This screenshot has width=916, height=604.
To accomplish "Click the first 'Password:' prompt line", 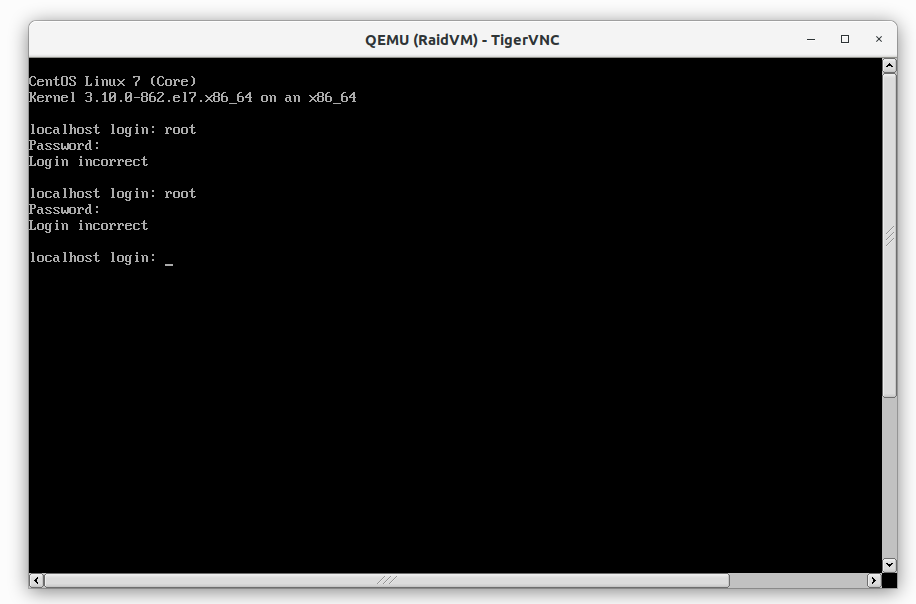I will click(x=64, y=145).
